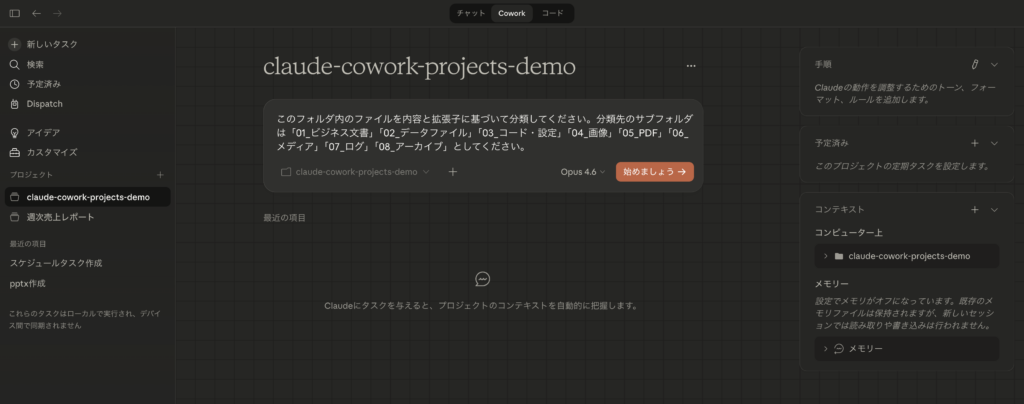Viewport: 1024px width, 404px height.
Task: Open the folder selector claude-cowork-projects-demo dropdown
Action: coord(355,172)
